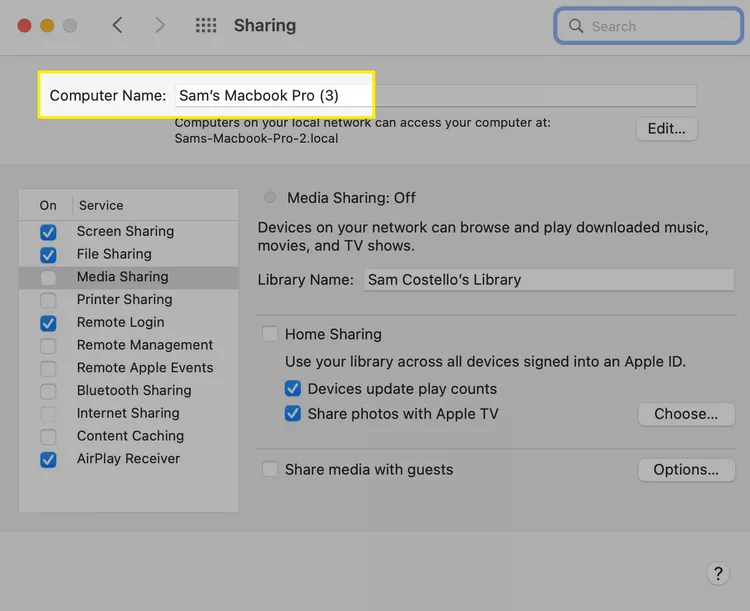The height and width of the screenshot is (611, 750).
Task: Enable Share media with guests checkbox
Action: [270, 469]
